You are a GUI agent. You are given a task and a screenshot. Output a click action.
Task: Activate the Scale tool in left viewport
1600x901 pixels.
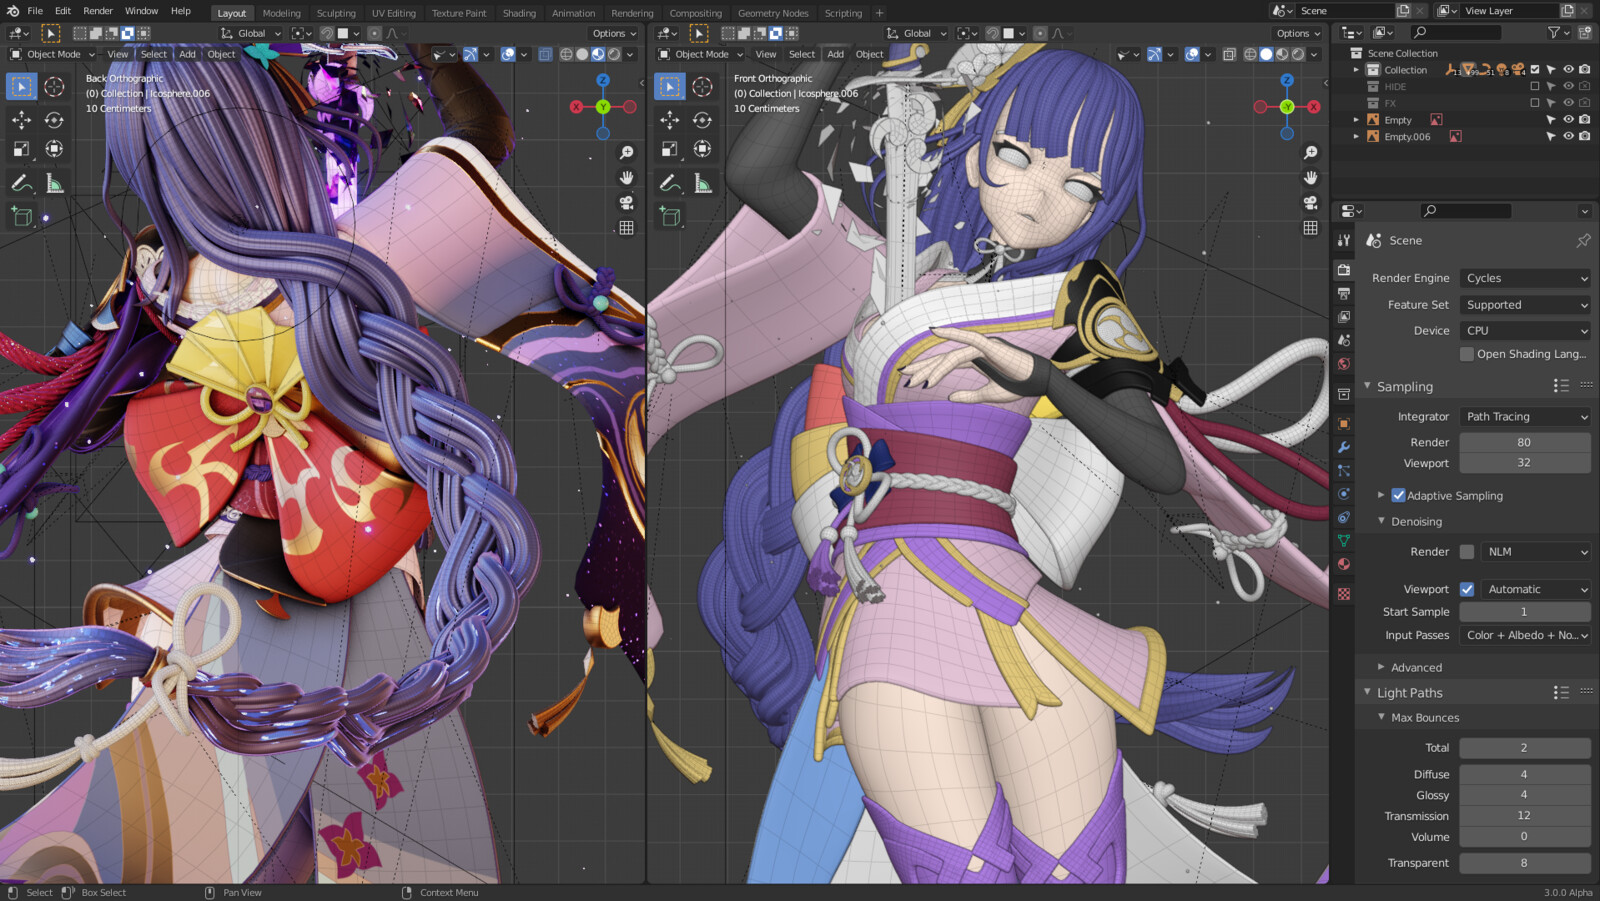pyautogui.click(x=21, y=149)
